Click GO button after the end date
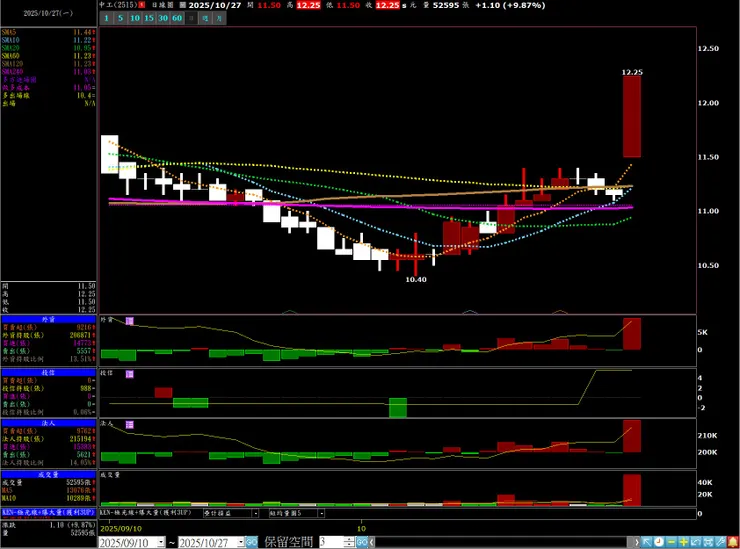740x549 pixels. (252, 542)
